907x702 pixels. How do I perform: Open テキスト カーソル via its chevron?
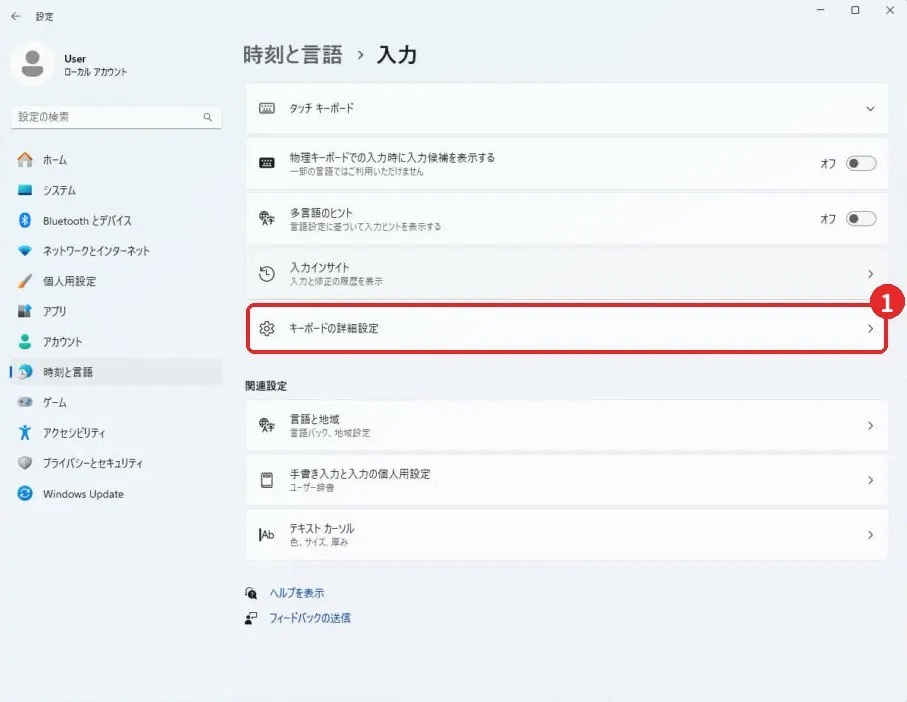click(x=871, y=535)
